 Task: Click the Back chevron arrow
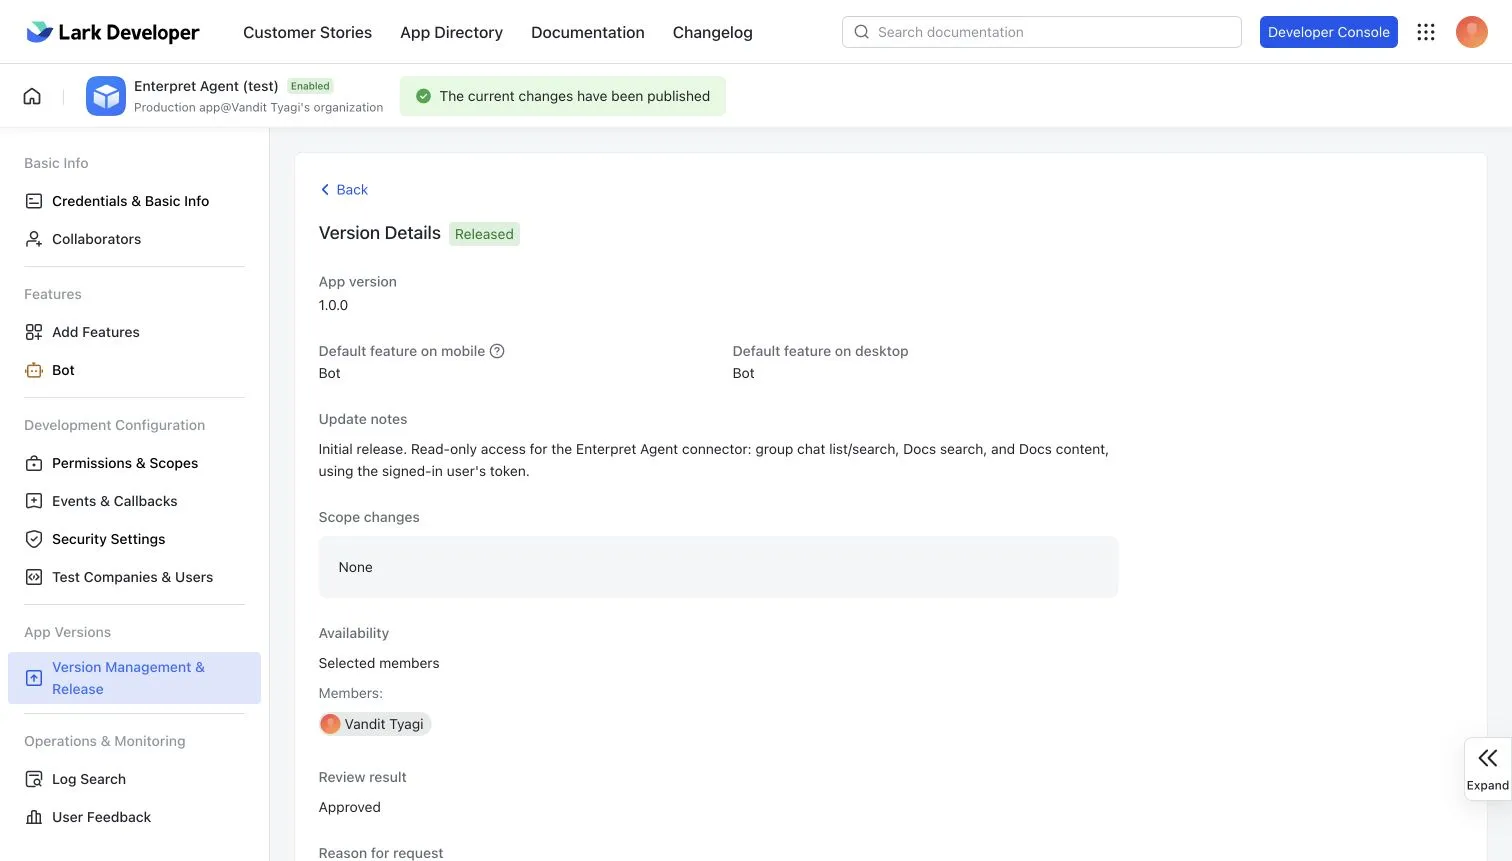tap(325, 189)
